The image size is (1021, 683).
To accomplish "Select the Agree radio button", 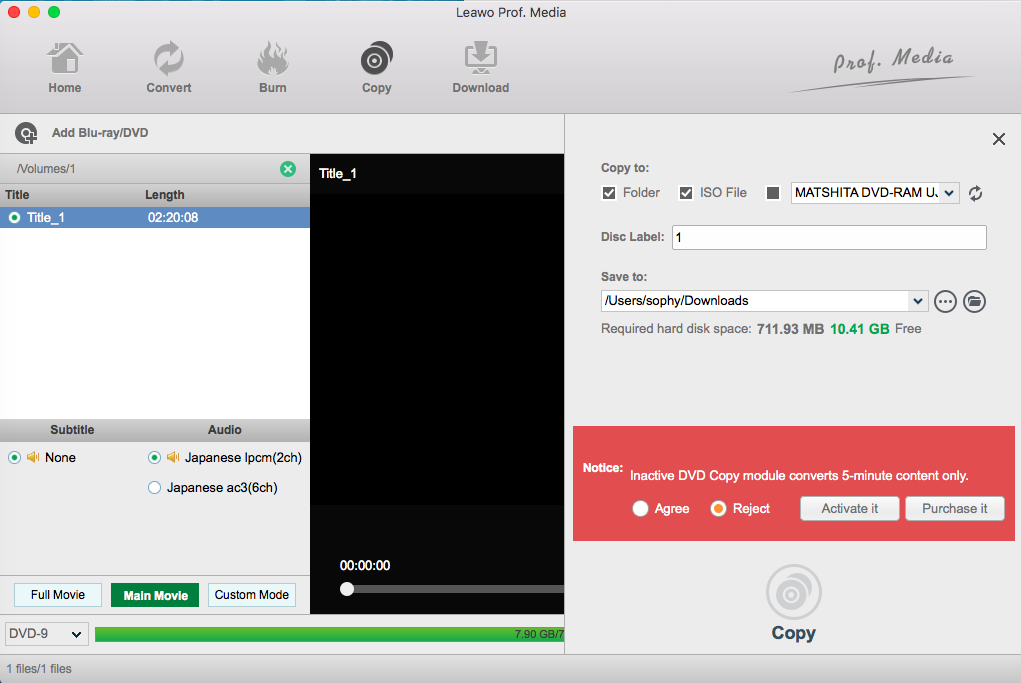I will point(640,509).
